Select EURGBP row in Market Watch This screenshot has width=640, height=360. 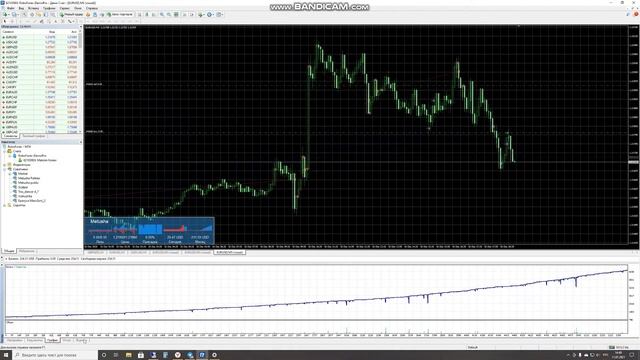pos(40,107)
